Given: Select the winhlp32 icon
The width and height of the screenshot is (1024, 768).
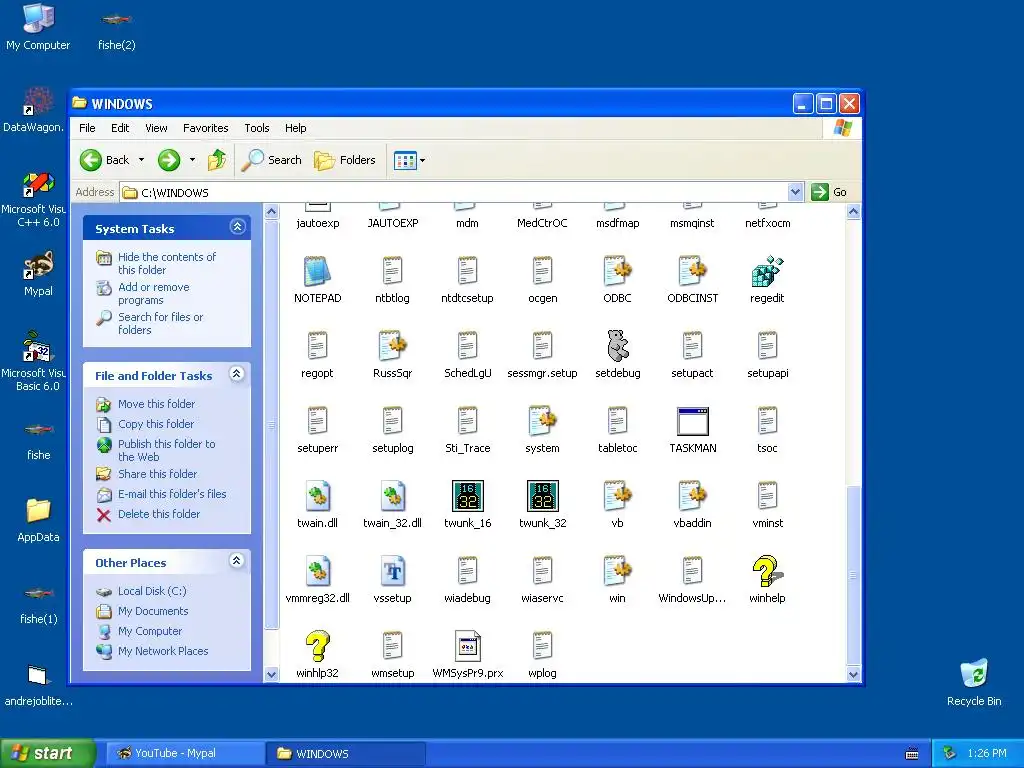Looking at the screenshot, I should point(317,646).
